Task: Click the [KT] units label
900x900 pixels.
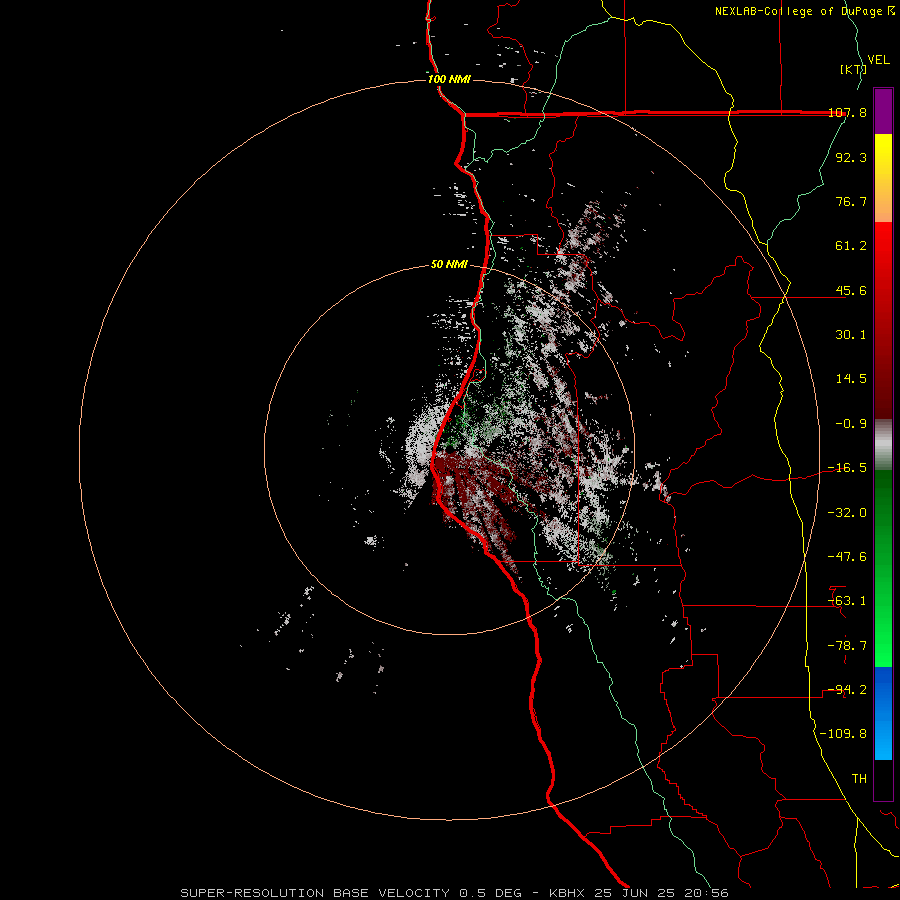Action: click(853, 69)
